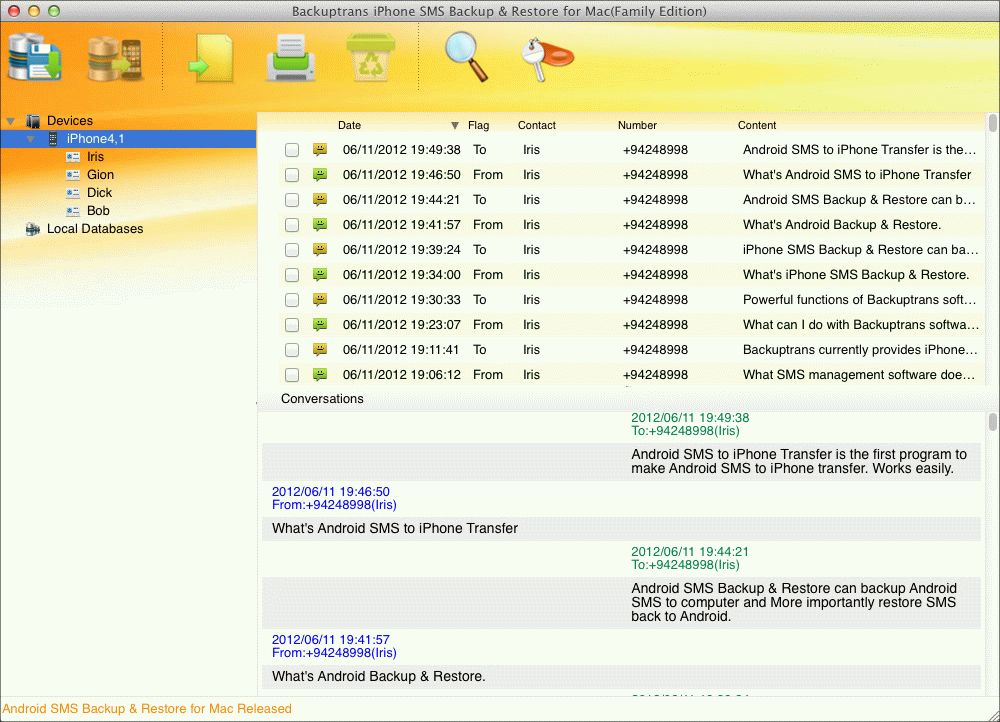The width and height of the screenshot is (1000, 722).
Task: Click the recycle bin delete icon
Action: 369,57
